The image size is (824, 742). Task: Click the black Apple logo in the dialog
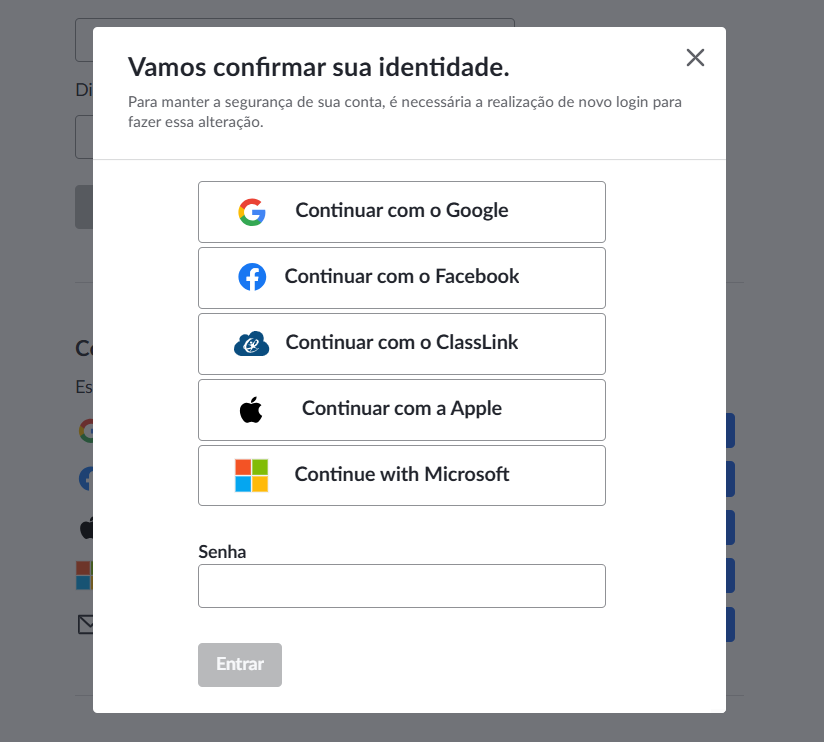pyautogui.click(x=251, y=410)
